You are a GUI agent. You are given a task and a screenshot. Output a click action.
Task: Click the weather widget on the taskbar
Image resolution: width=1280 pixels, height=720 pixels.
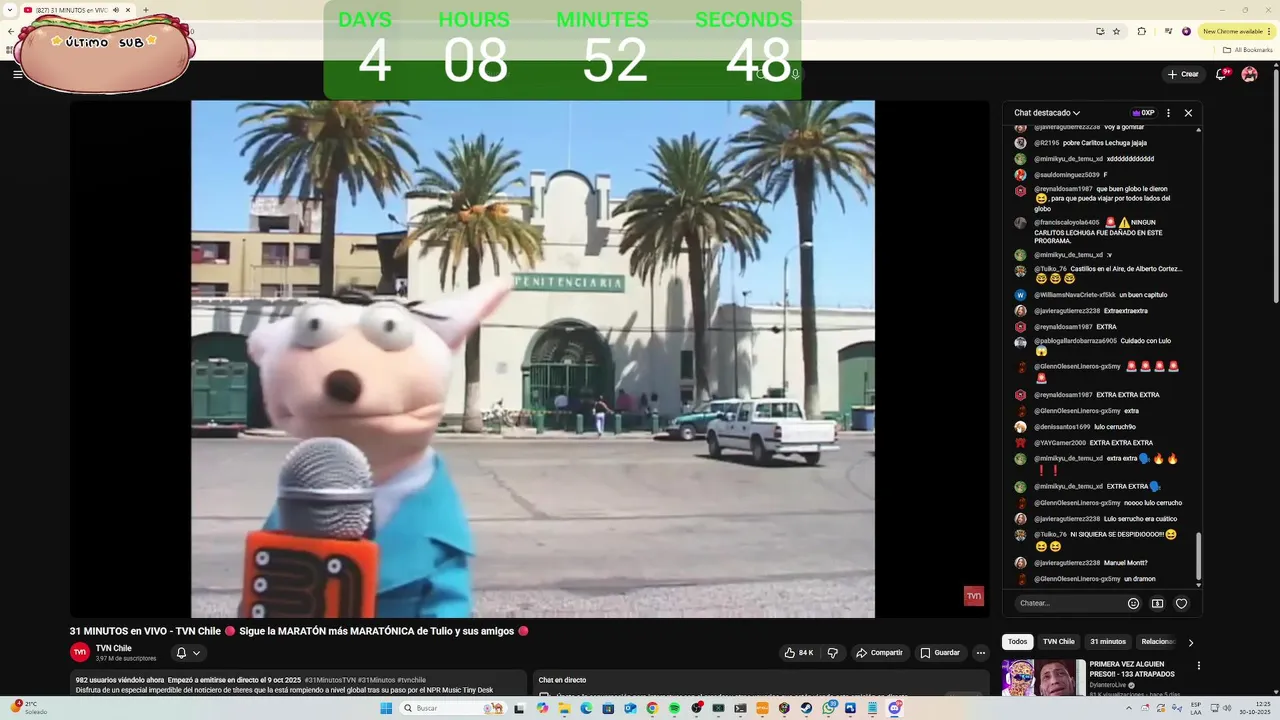pos(28,708)
